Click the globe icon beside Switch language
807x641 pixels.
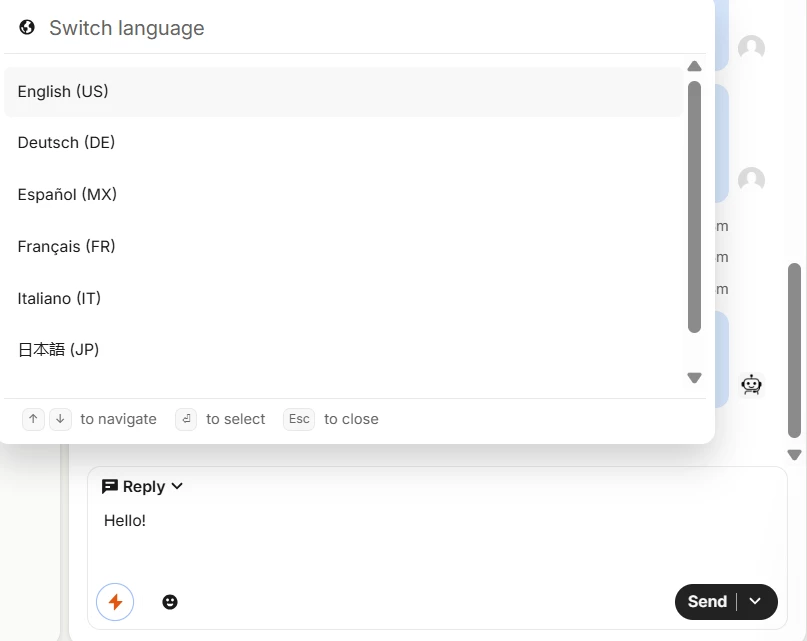(27, 27)
